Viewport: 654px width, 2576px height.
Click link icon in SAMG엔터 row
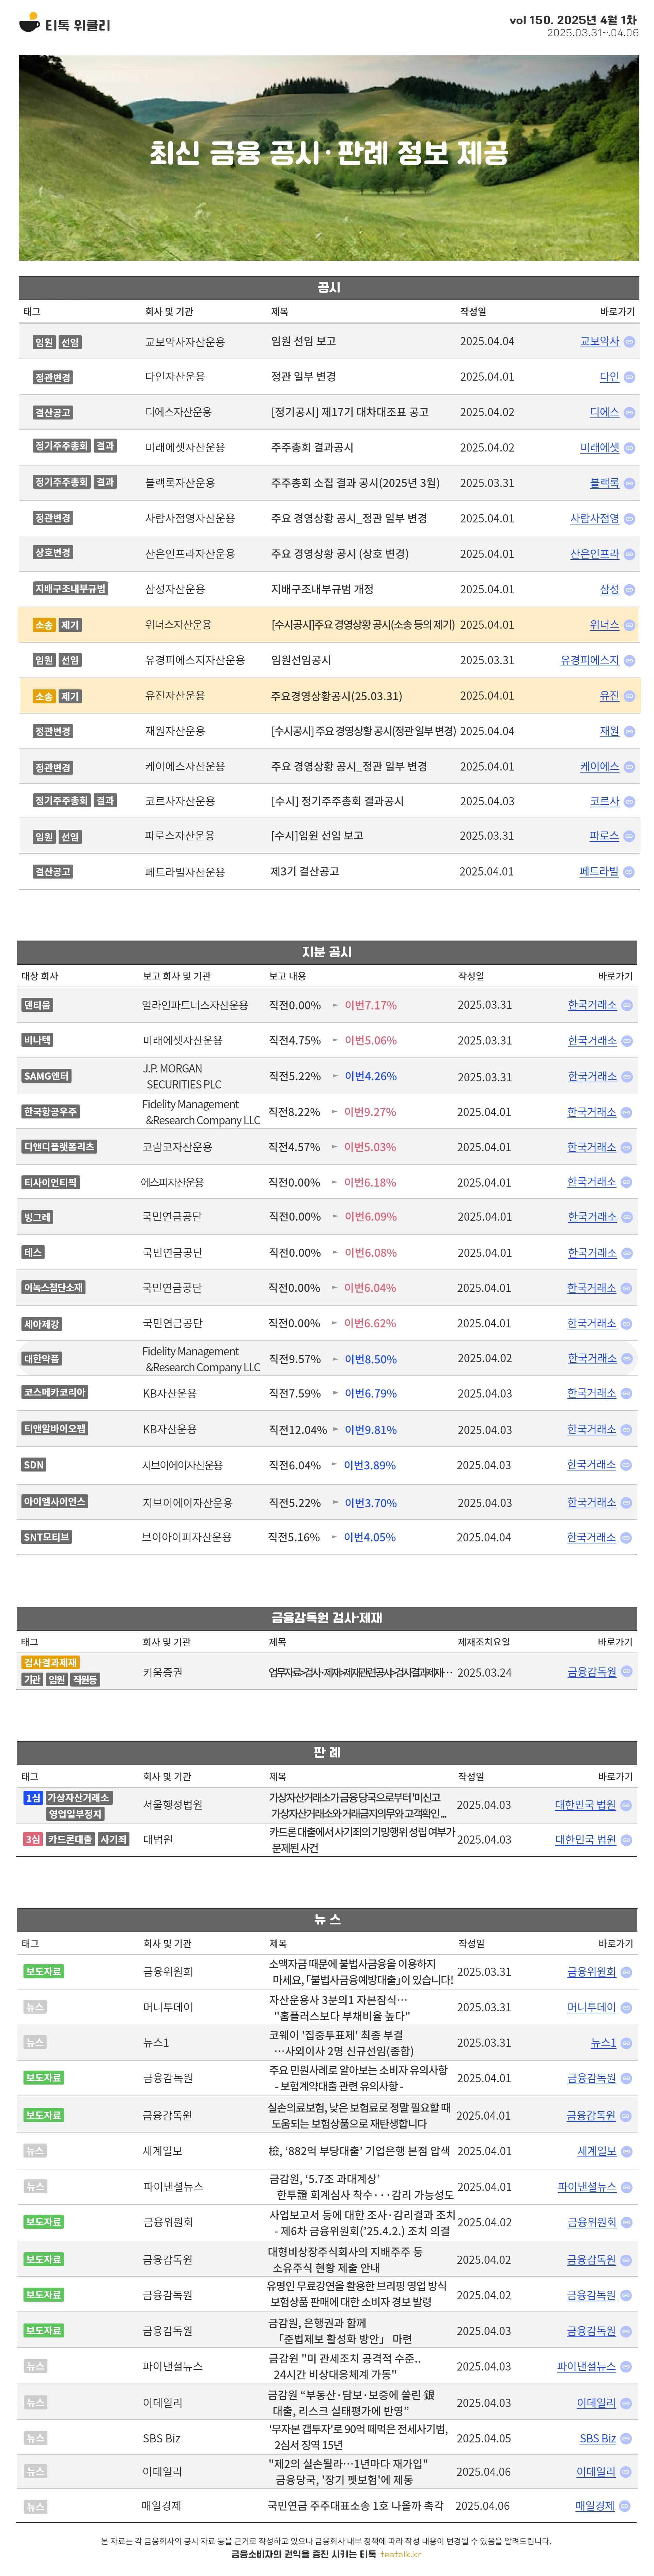coord(627,1077)
